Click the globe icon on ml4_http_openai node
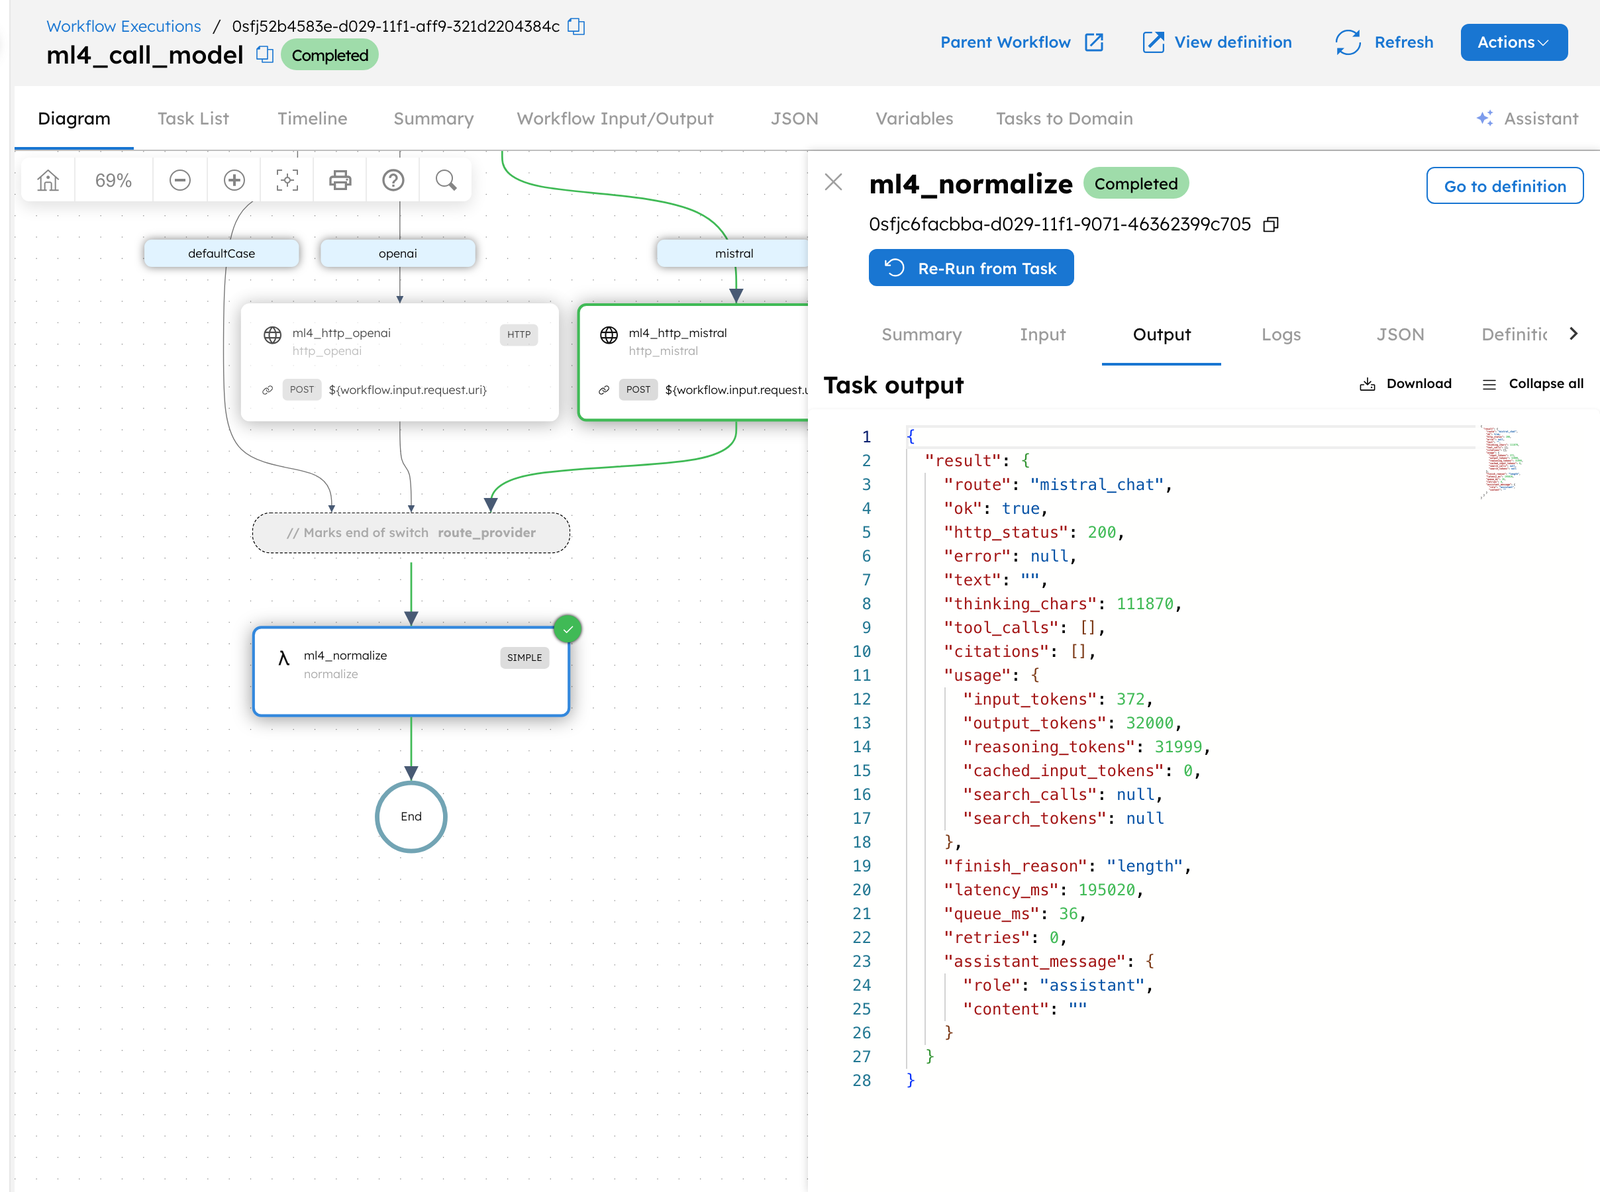 point(272,335)
